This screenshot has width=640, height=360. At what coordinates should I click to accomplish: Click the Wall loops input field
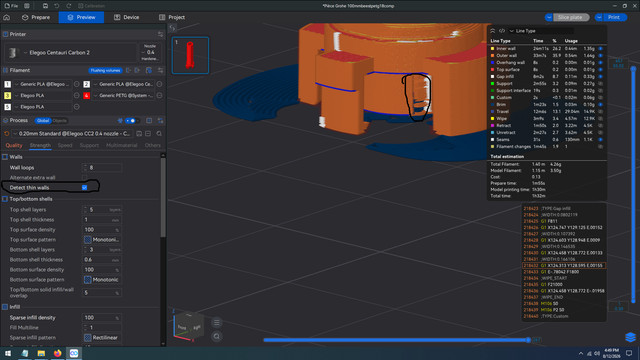pyautogui.click(x=102, y=168)
